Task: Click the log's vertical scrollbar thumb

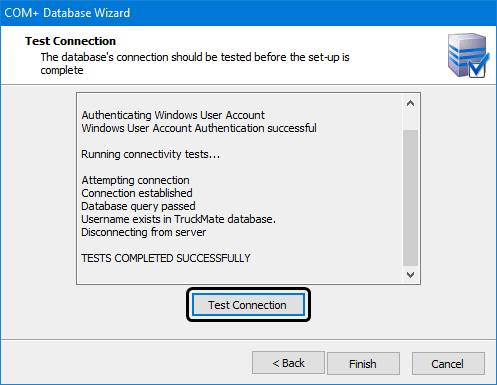Action: [410, 198]
